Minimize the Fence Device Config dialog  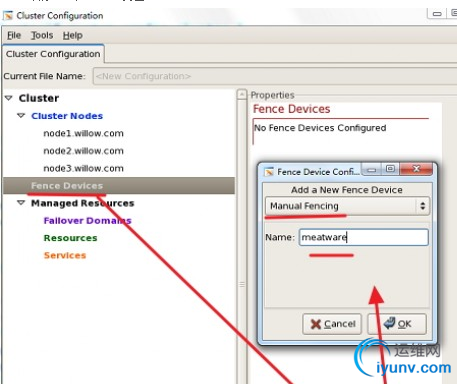point(372,169)
